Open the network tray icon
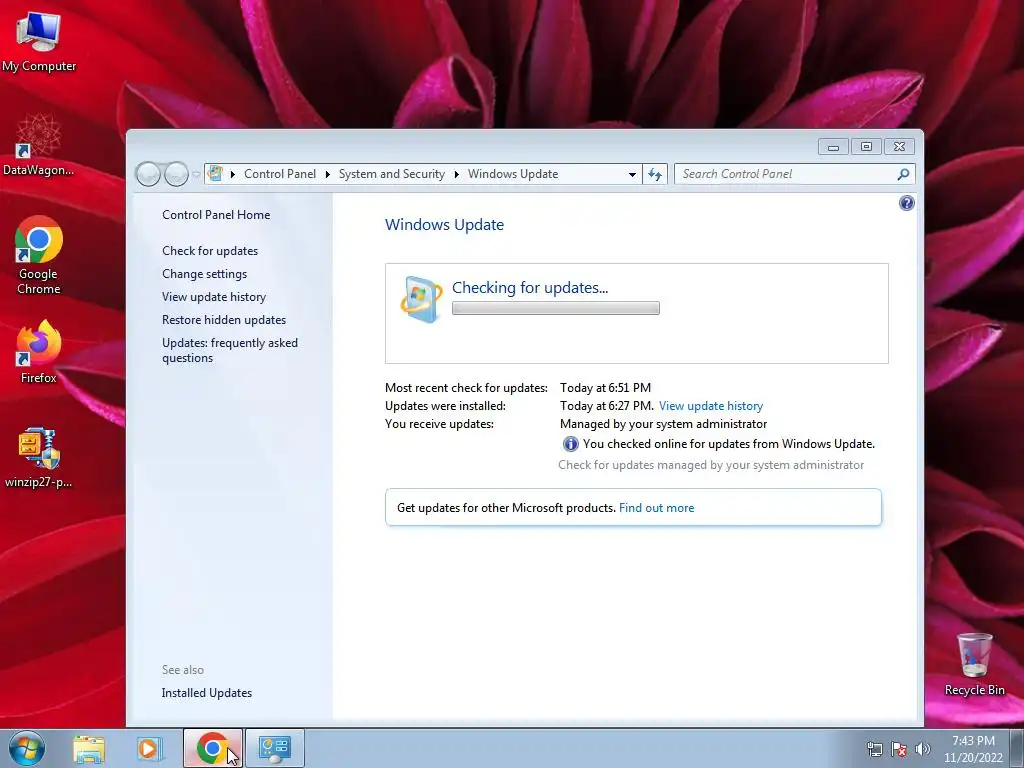 click(x=874, y=749)
